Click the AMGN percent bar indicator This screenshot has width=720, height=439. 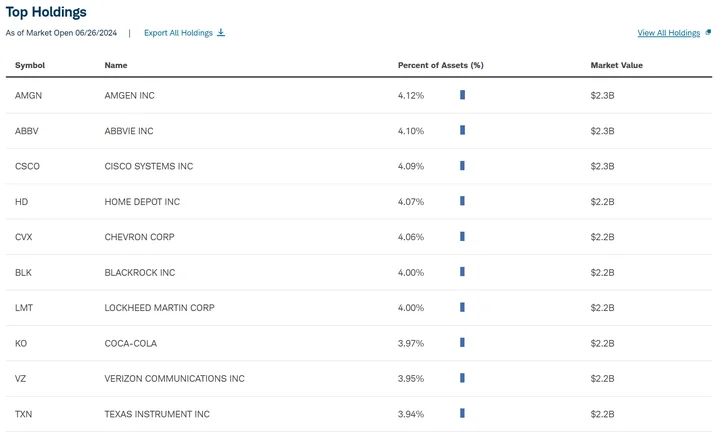coord(462,95)
